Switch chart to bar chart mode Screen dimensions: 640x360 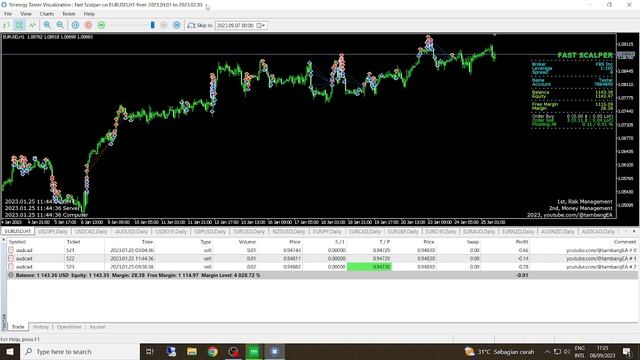tap(7, 25)
